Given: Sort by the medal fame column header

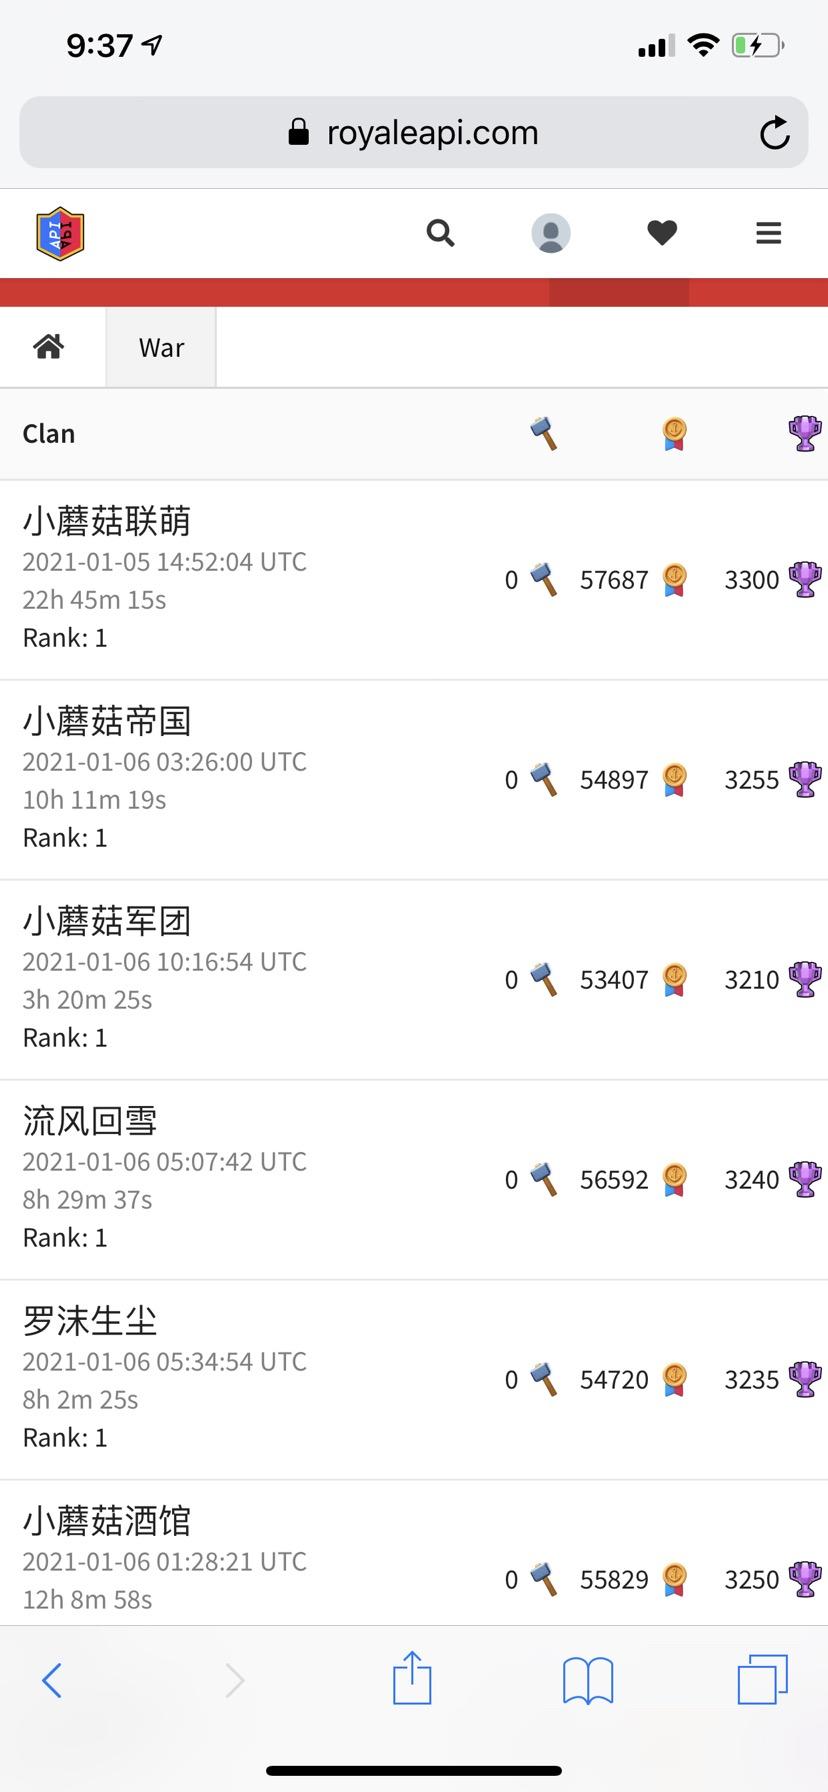Looking at the screenshot, I should click(x=674, y=434).
